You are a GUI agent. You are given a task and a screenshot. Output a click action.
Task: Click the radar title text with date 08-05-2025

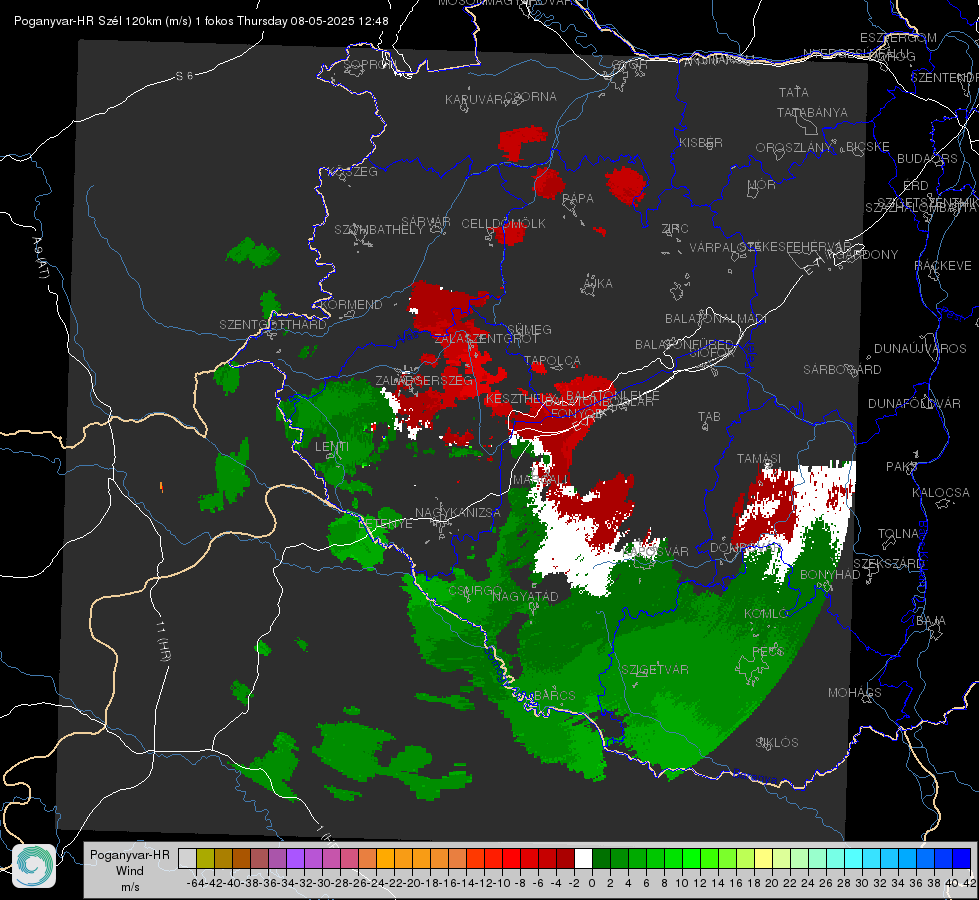(x=201, y=21)
